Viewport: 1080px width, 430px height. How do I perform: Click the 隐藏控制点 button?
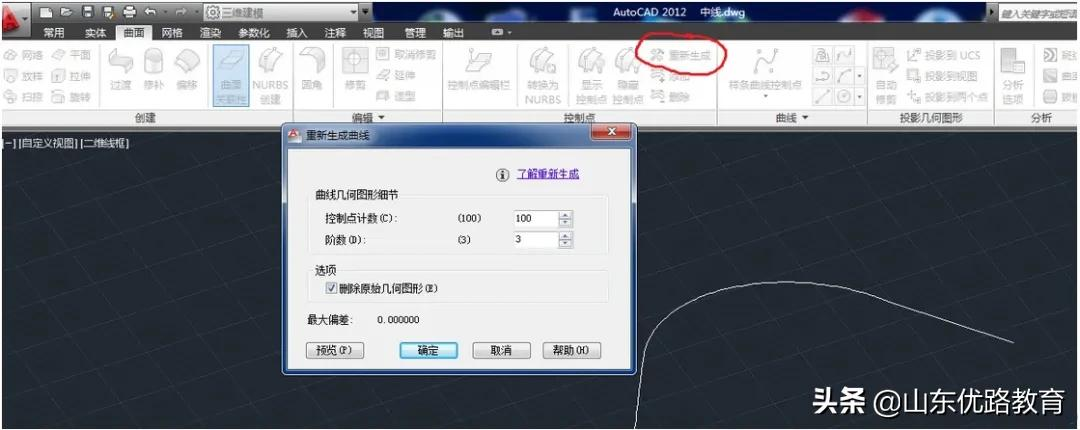point(627,75)
